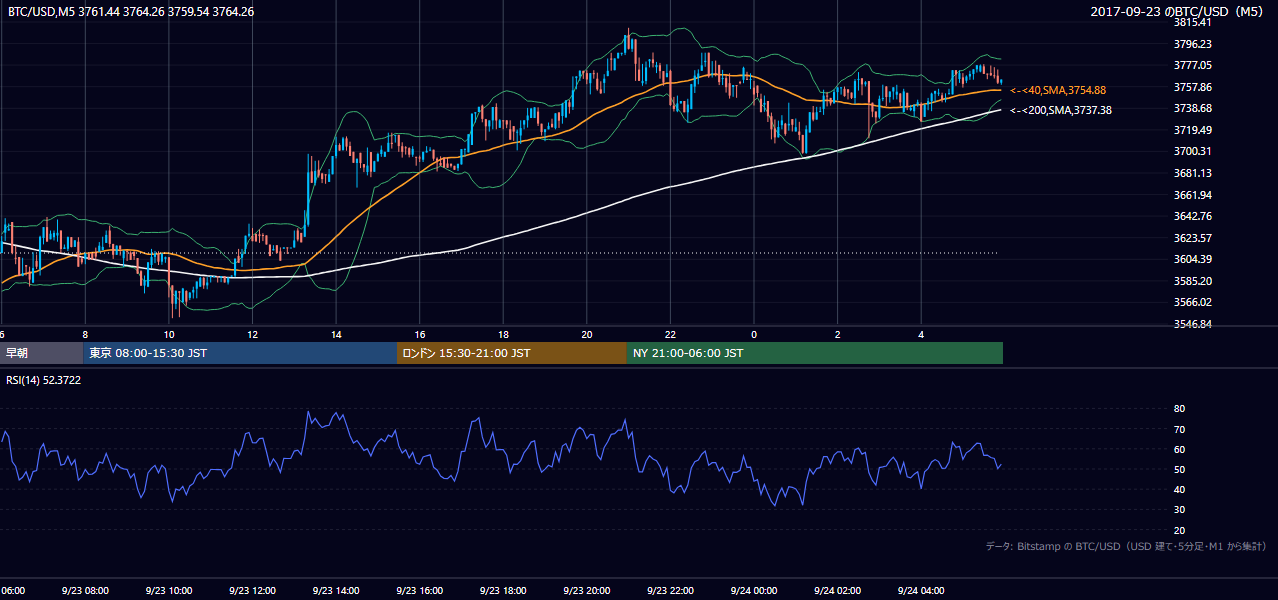Select the 200 SMA label 3737.38
Viewport: 1278px width, 600px height.
1060,110
